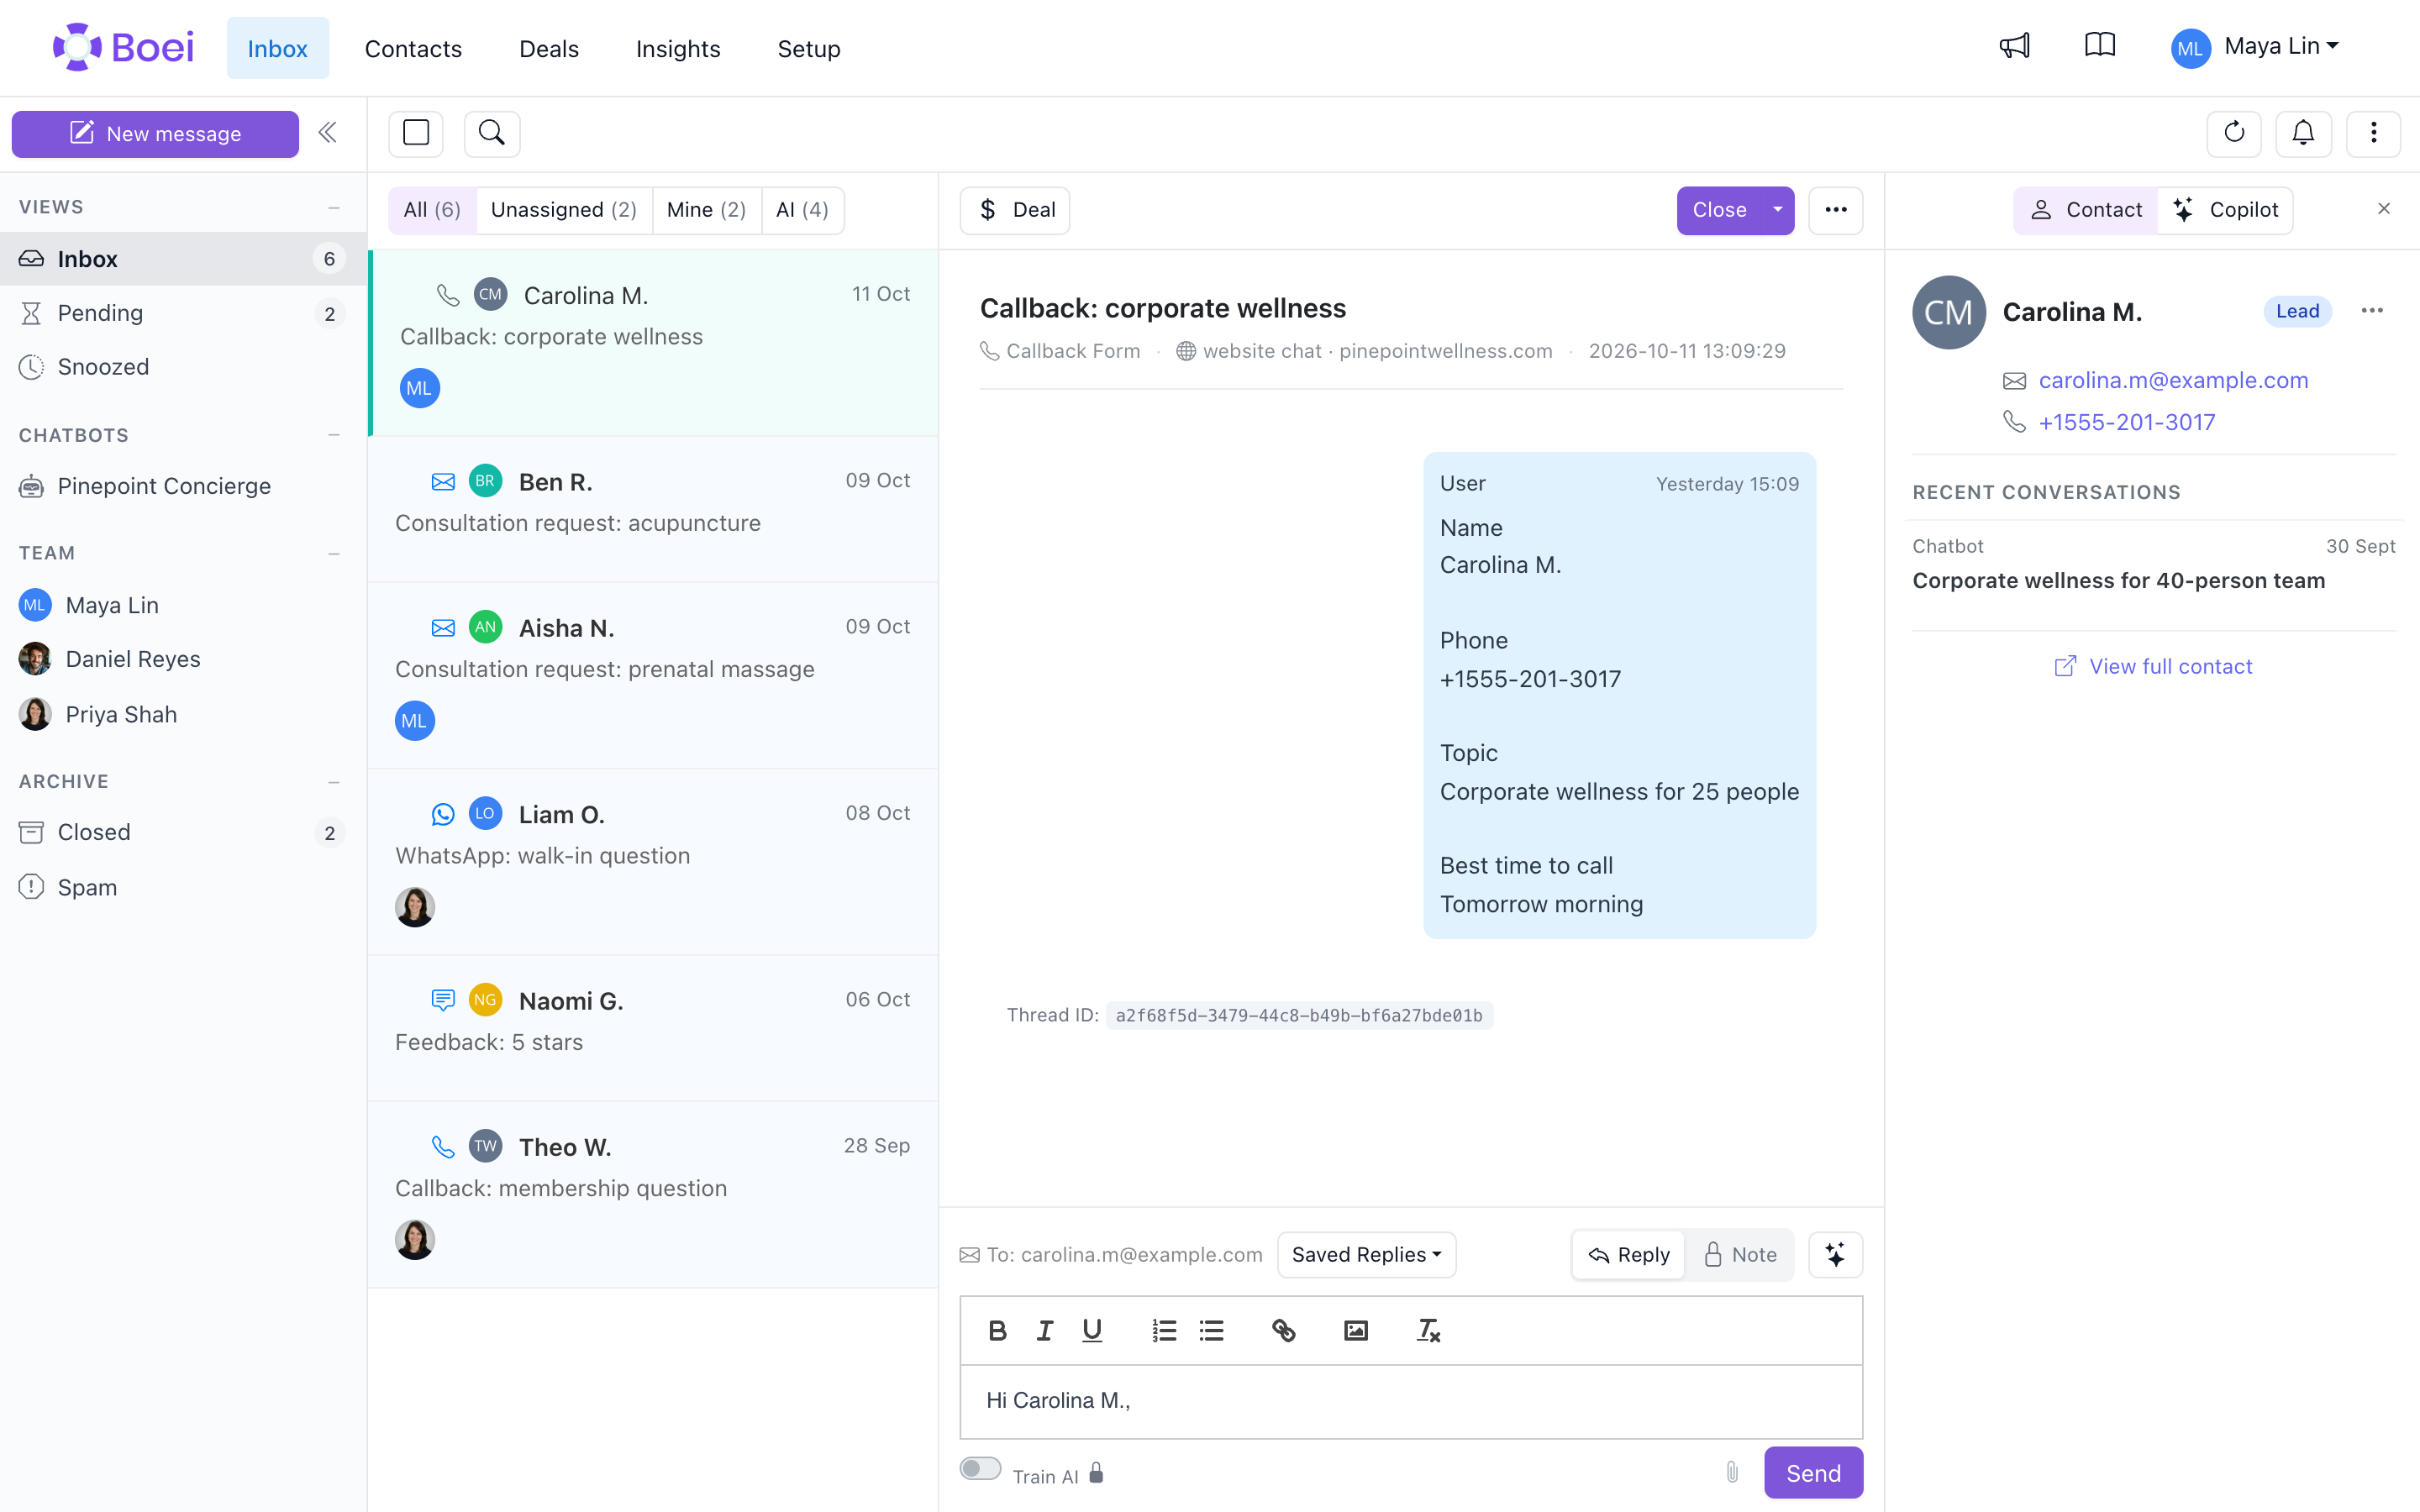Insert a hyperlink in the reply
The image size is (2420, 1512).
click(x=1284, y=1330)
